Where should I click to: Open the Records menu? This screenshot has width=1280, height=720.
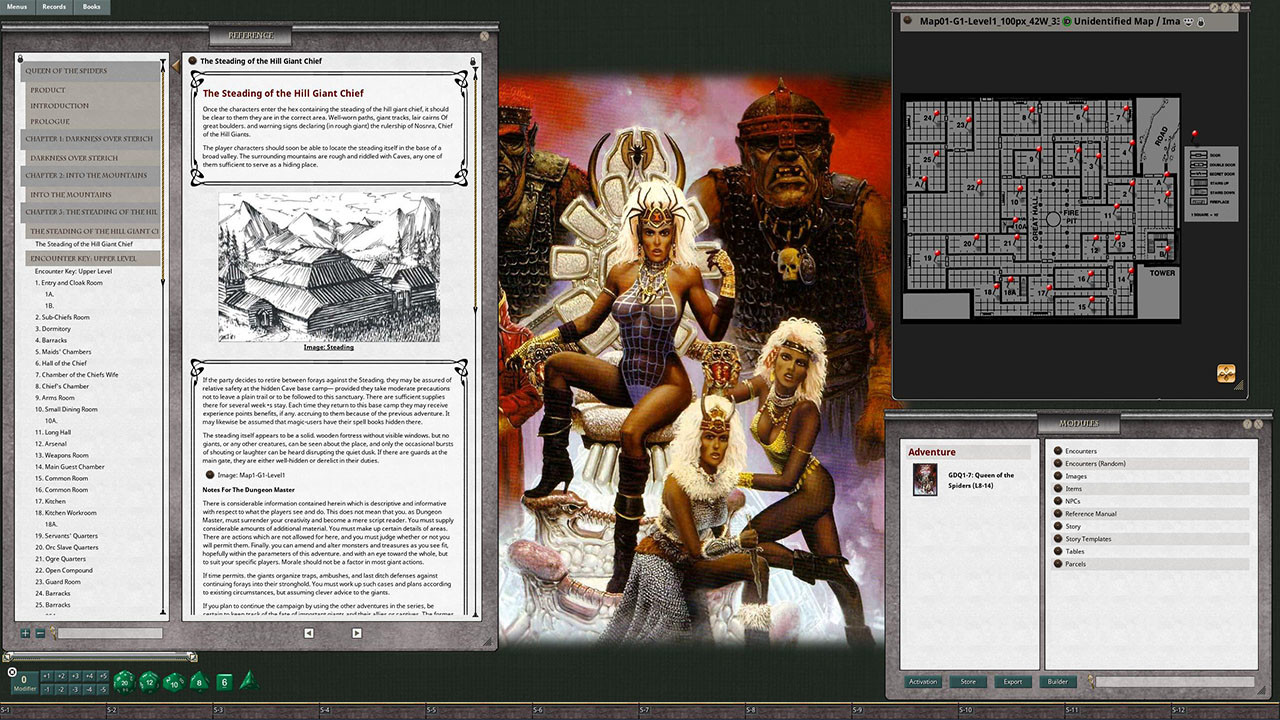pyautogui.click(x=53, y=7)
